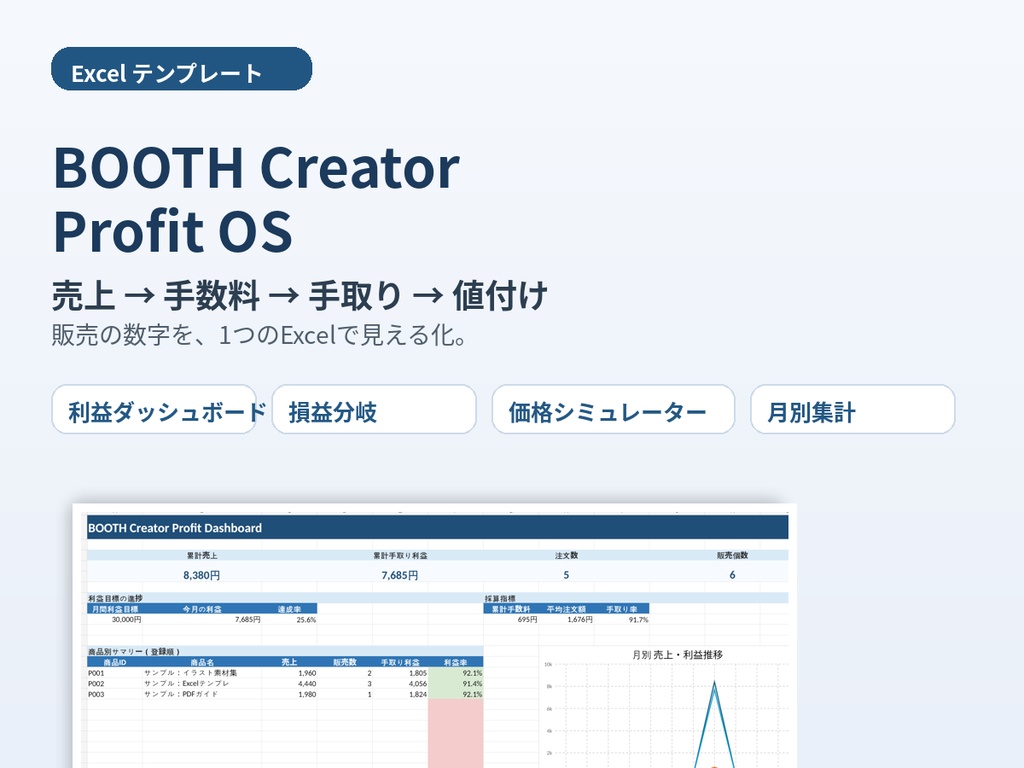Select the 月別集計 feature chip
The width and height of the screenshot is (1024, 768).
coord(853,409)
